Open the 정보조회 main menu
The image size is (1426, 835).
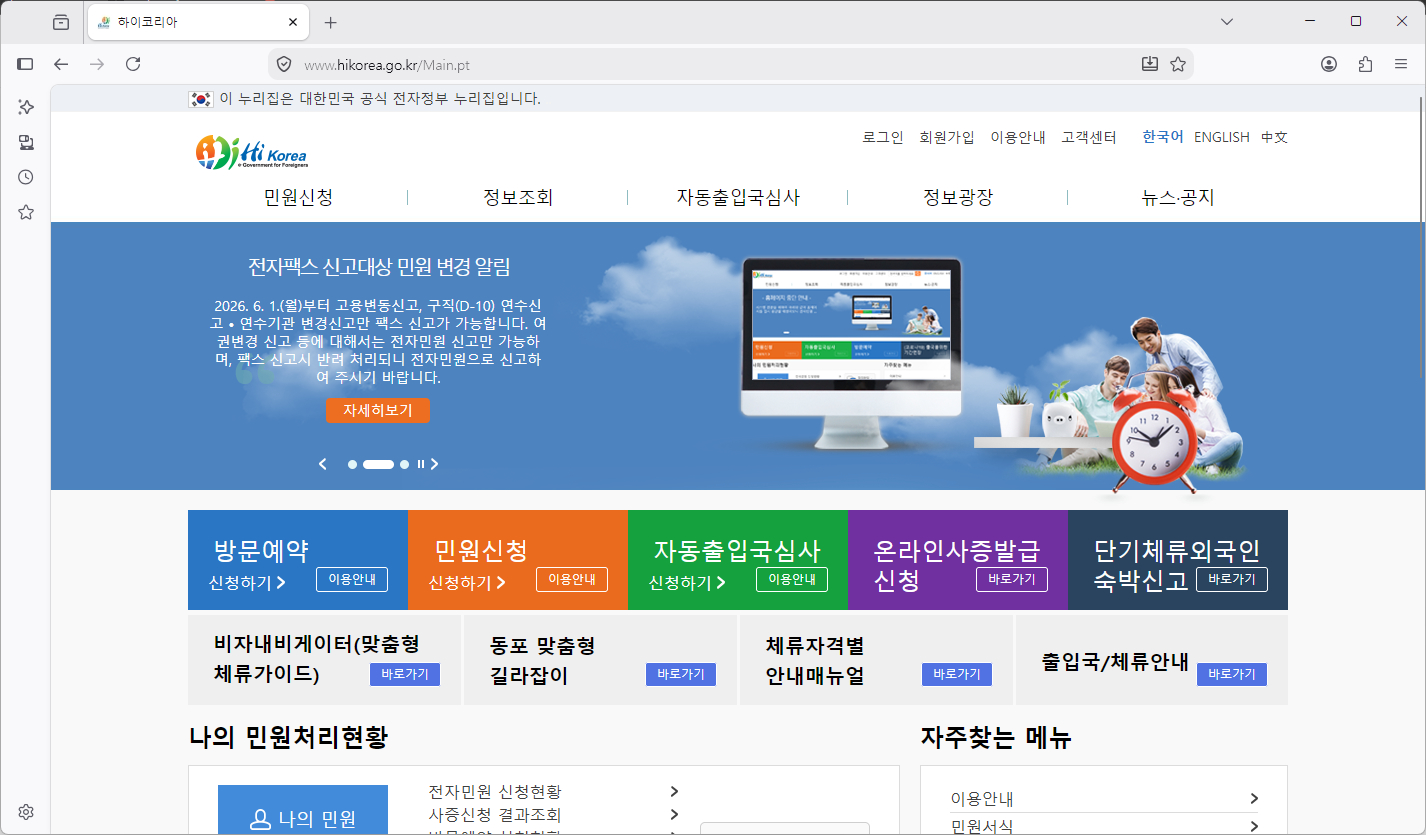(x=518, y=197)
